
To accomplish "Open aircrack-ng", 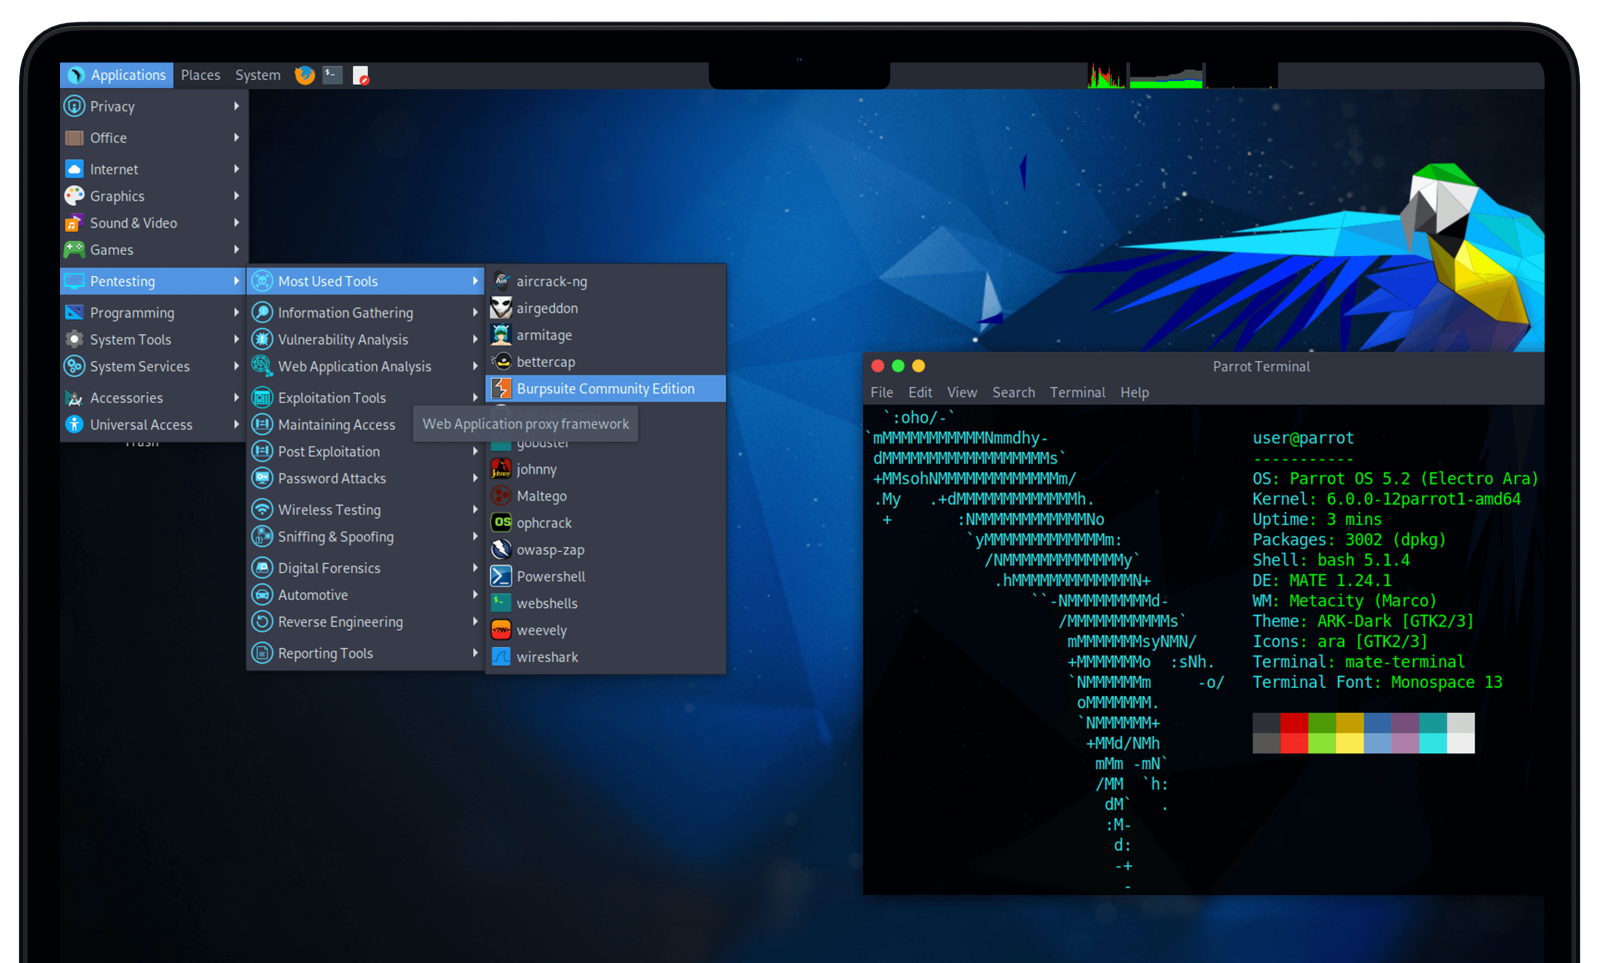I will [551, 281].
